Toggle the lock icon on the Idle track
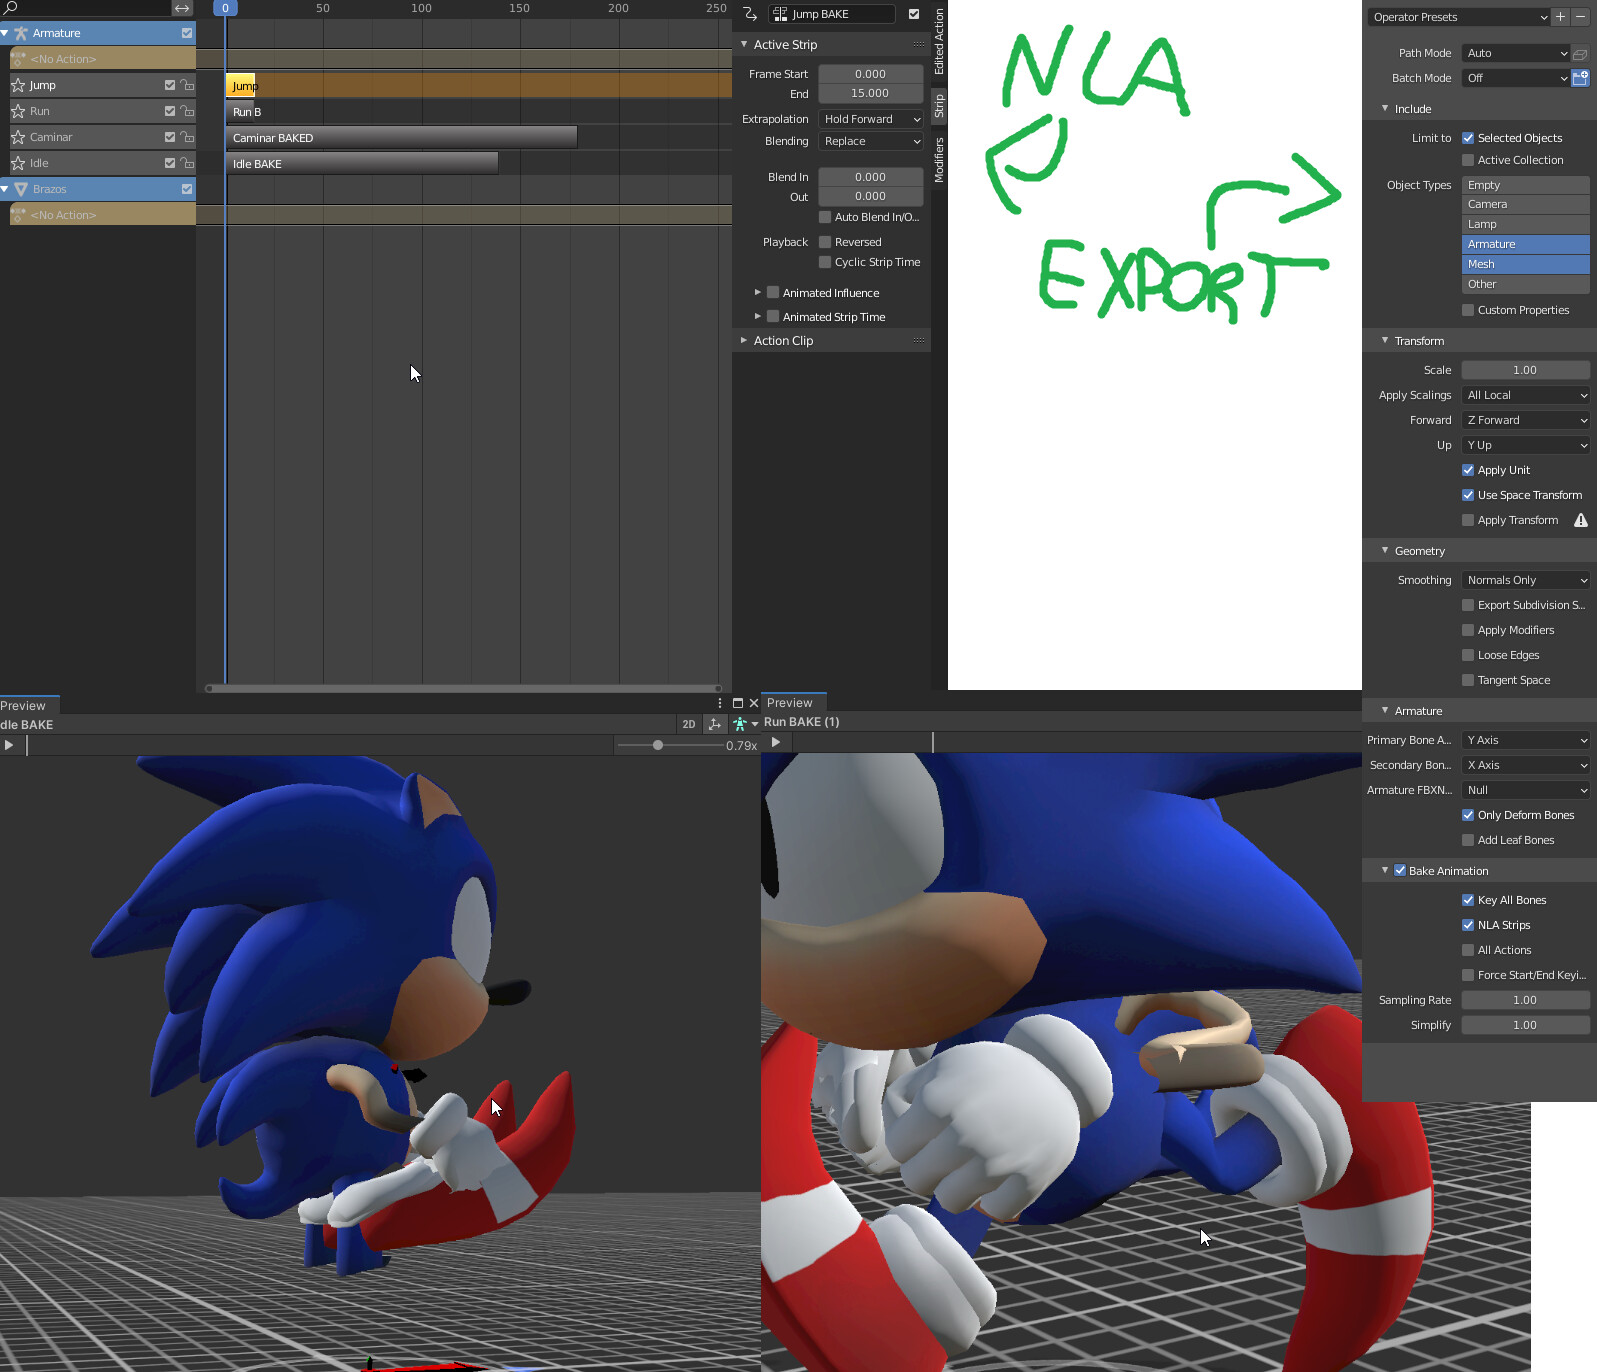The width and height of the screenshot is (1597, 1372). [x=187, y=163]
